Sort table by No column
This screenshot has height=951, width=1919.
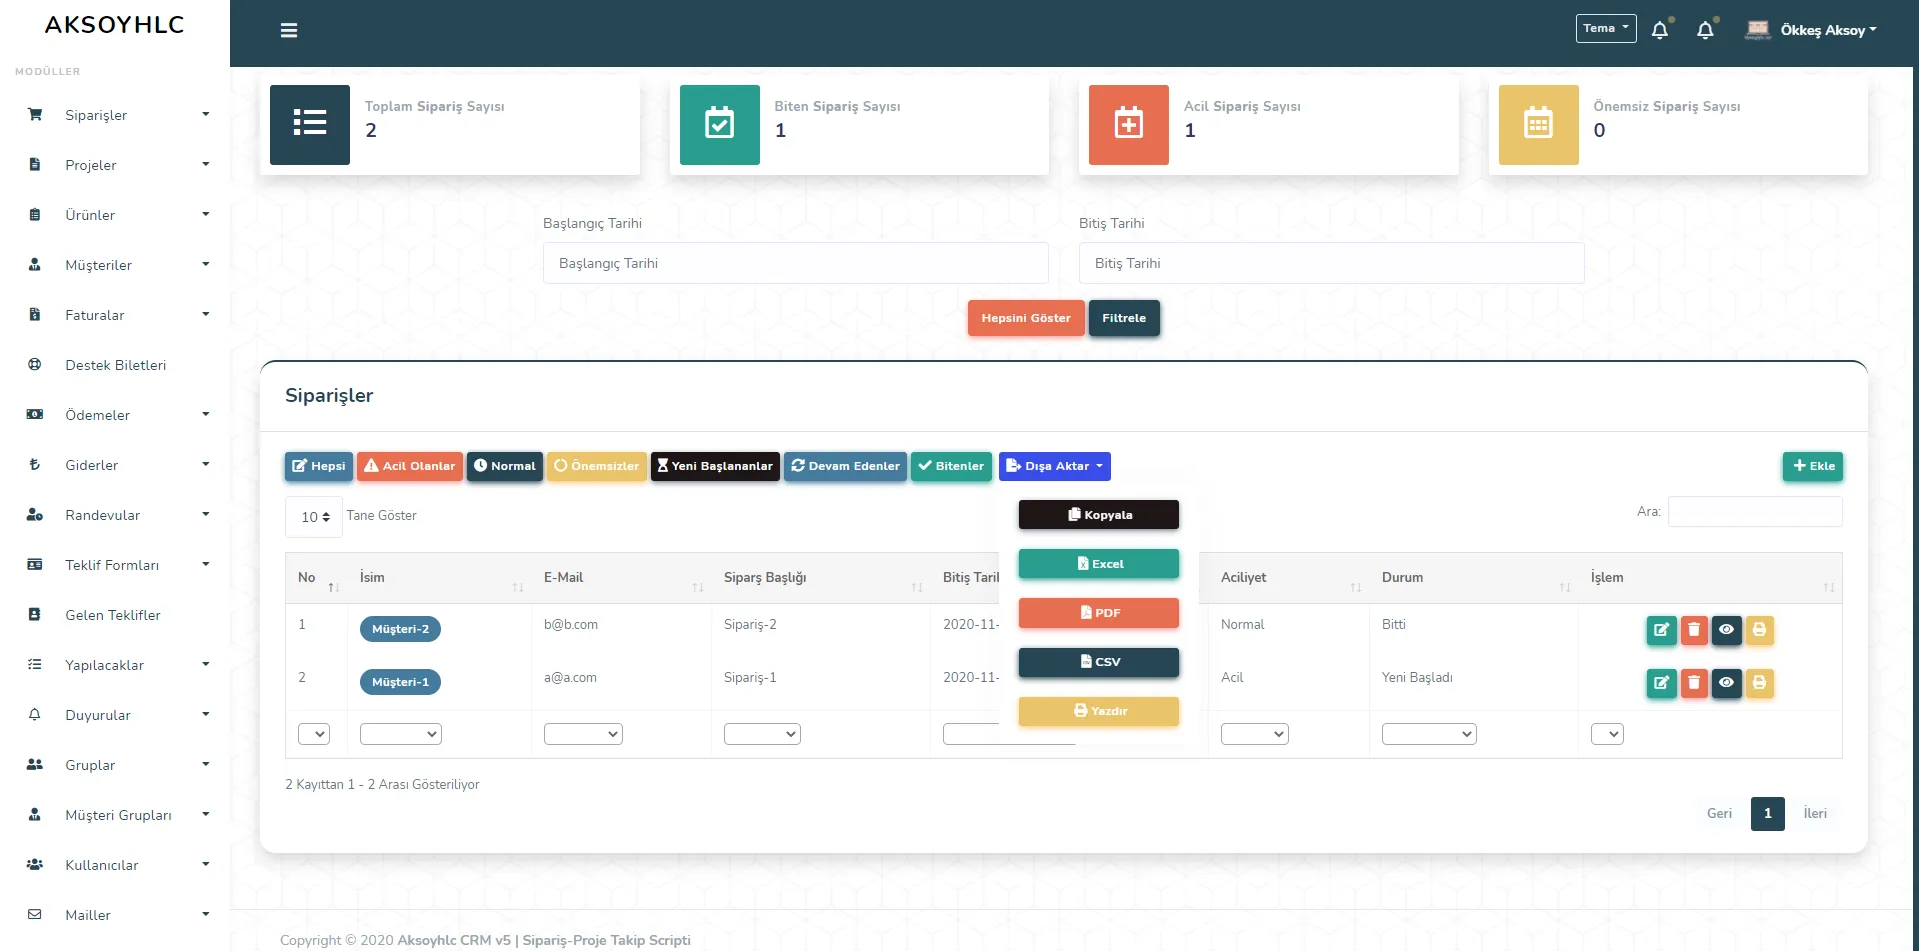tap(317, 578)
